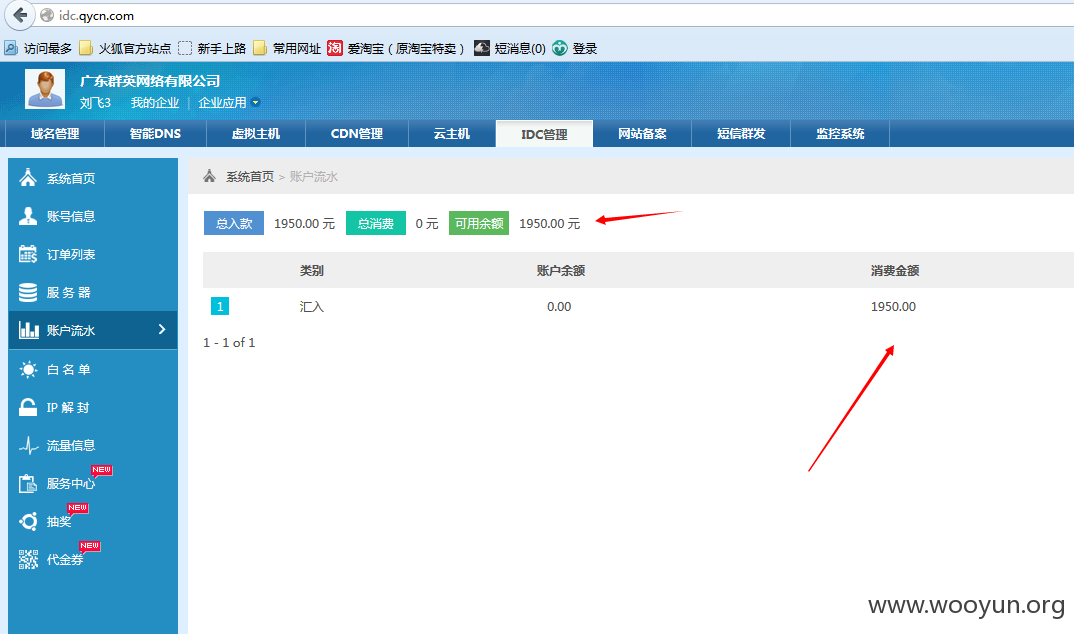1074x634 pixels.
Task: Click the globe site icon in address bar
Action: (47, 15)
